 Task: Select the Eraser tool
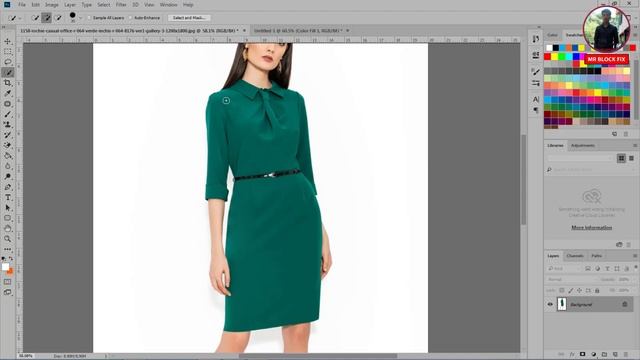pos(8,145)
